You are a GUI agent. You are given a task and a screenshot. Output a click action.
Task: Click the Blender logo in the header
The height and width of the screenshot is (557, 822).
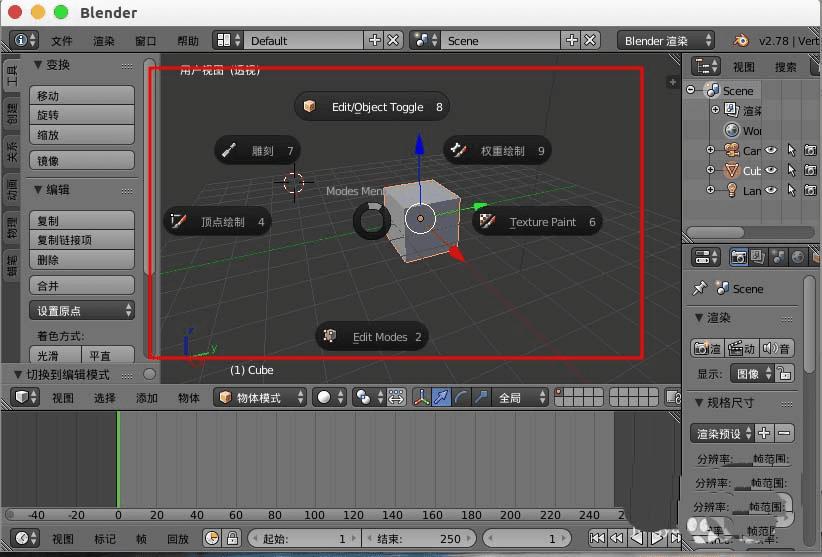741,41
